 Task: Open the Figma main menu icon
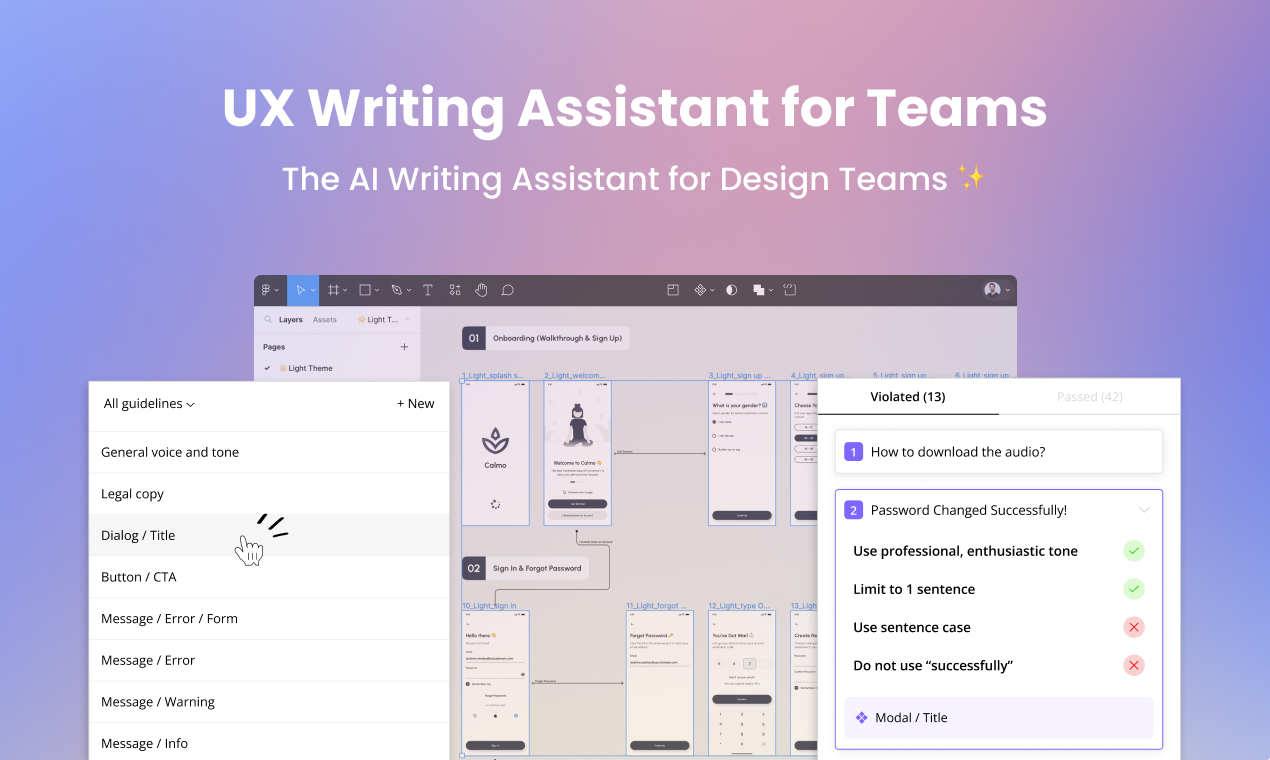point(266,291)
